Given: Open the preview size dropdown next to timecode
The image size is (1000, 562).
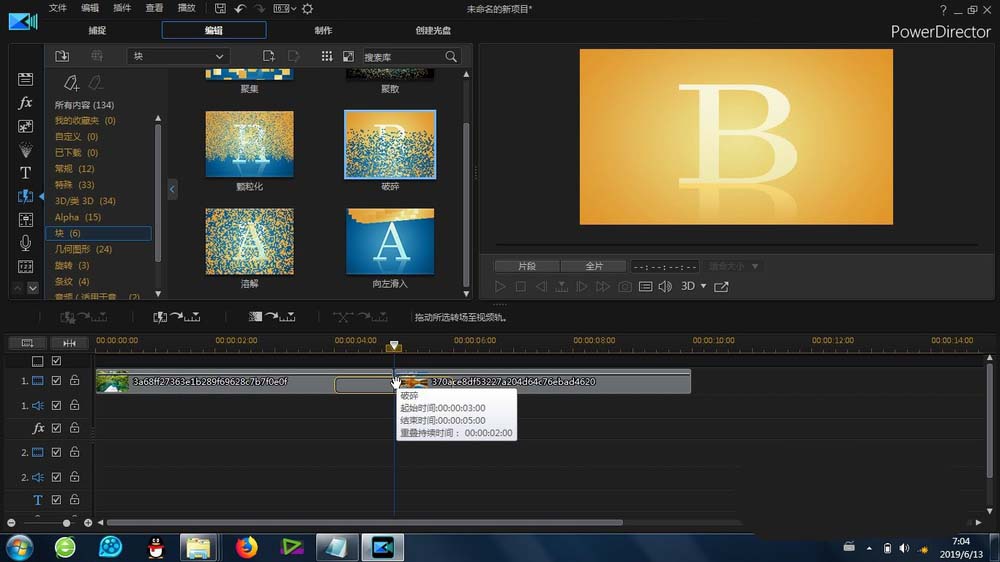Looking at the screenshot, I should point(733,266).
